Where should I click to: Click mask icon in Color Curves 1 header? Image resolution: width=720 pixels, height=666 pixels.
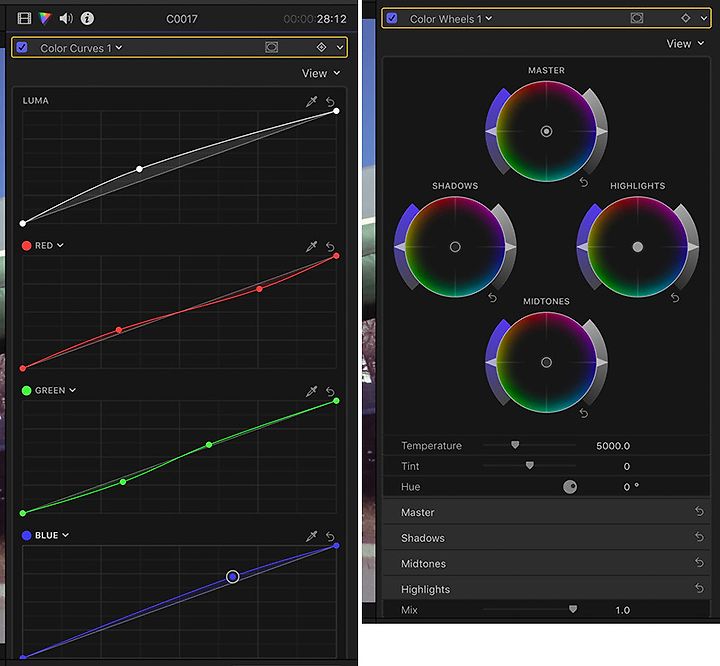[271, 47]
